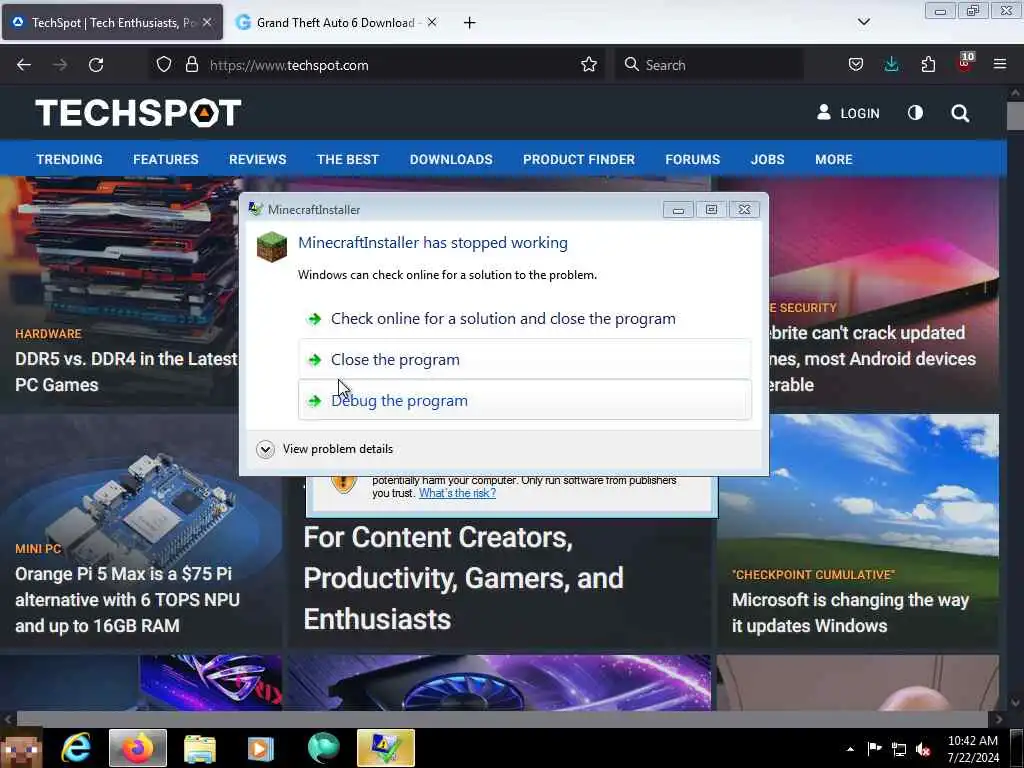Click the LOGIN link

click(x=848, y=113)
